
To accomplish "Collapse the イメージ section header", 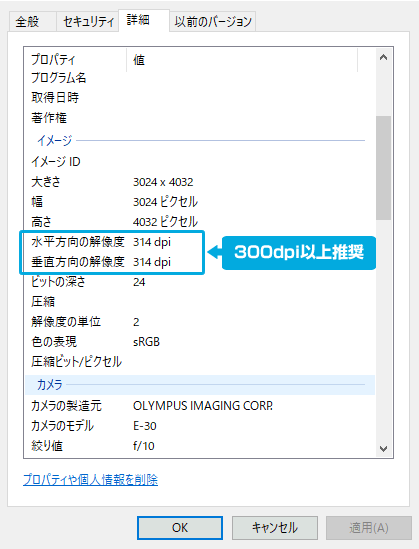I will coord(200,141).
